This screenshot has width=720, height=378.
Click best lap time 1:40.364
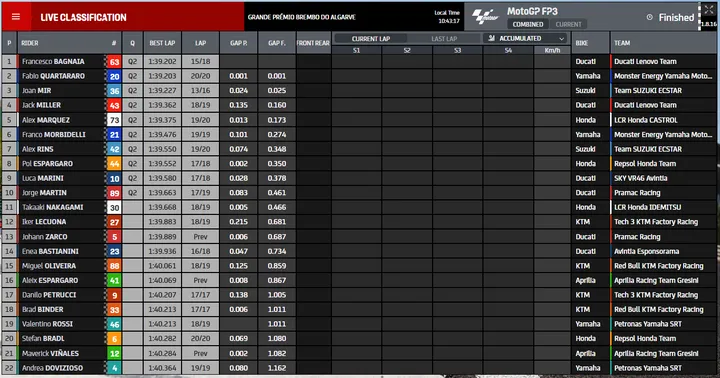coord(162,368)
